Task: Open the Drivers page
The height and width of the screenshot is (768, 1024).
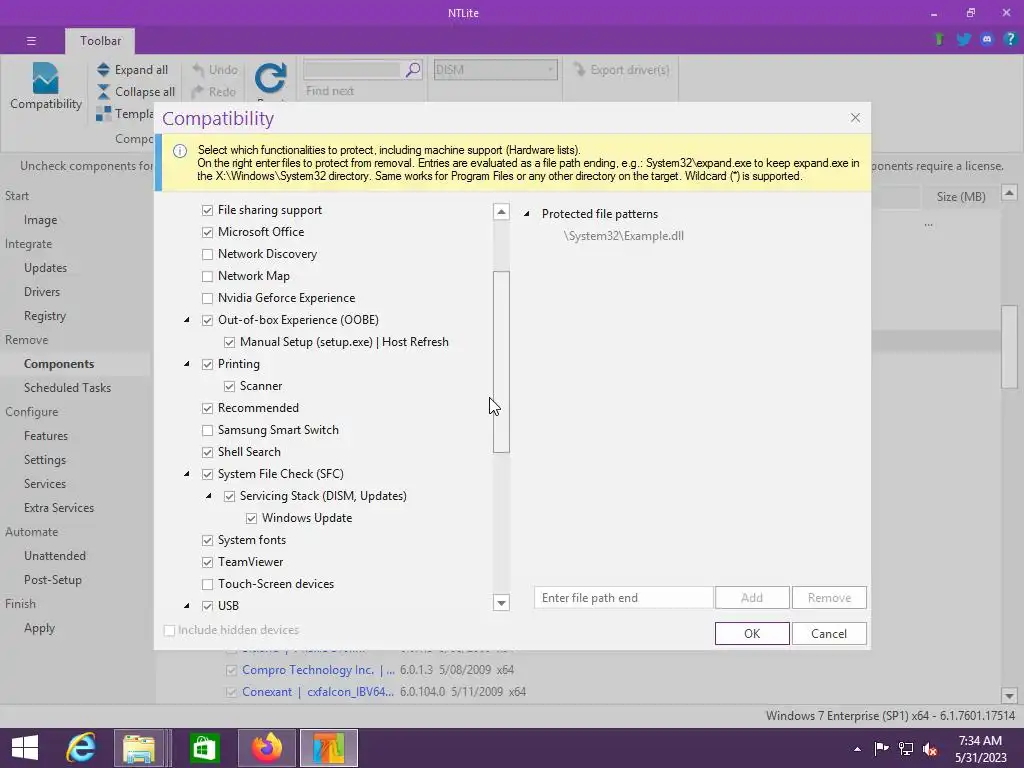Action: (x=42, y=292)
